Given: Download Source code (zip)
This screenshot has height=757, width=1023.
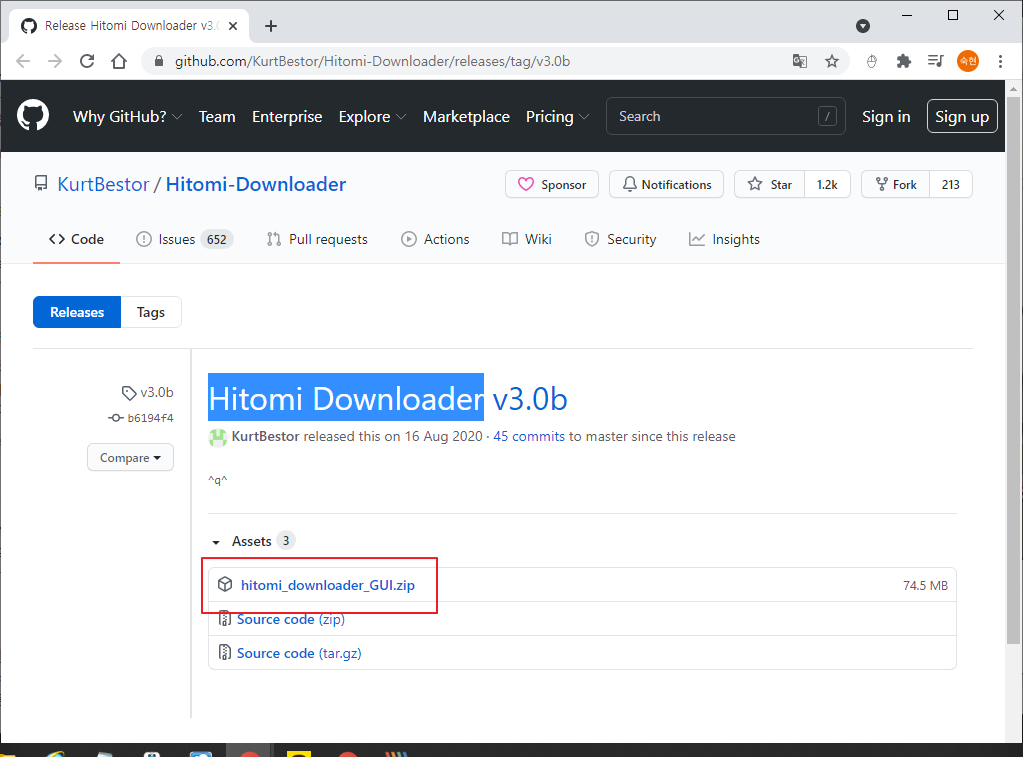Looking at the screenshot, I should point(290,619).
